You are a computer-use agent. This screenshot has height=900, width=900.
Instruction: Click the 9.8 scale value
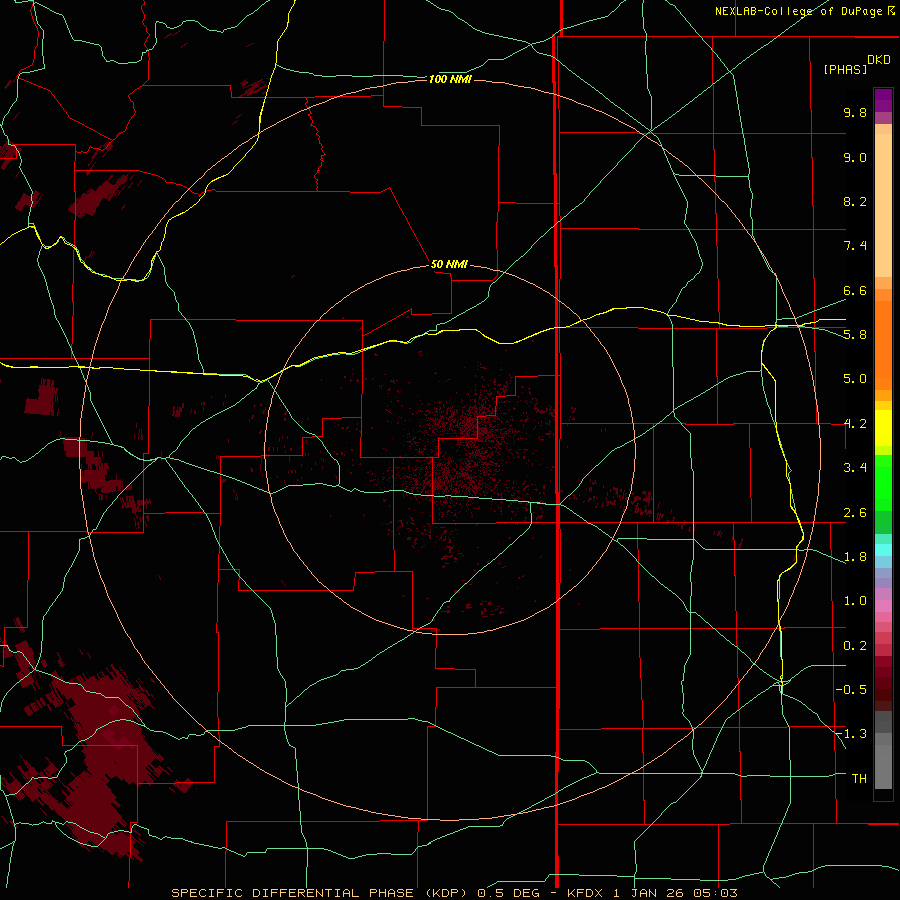[x=855, y=112]
